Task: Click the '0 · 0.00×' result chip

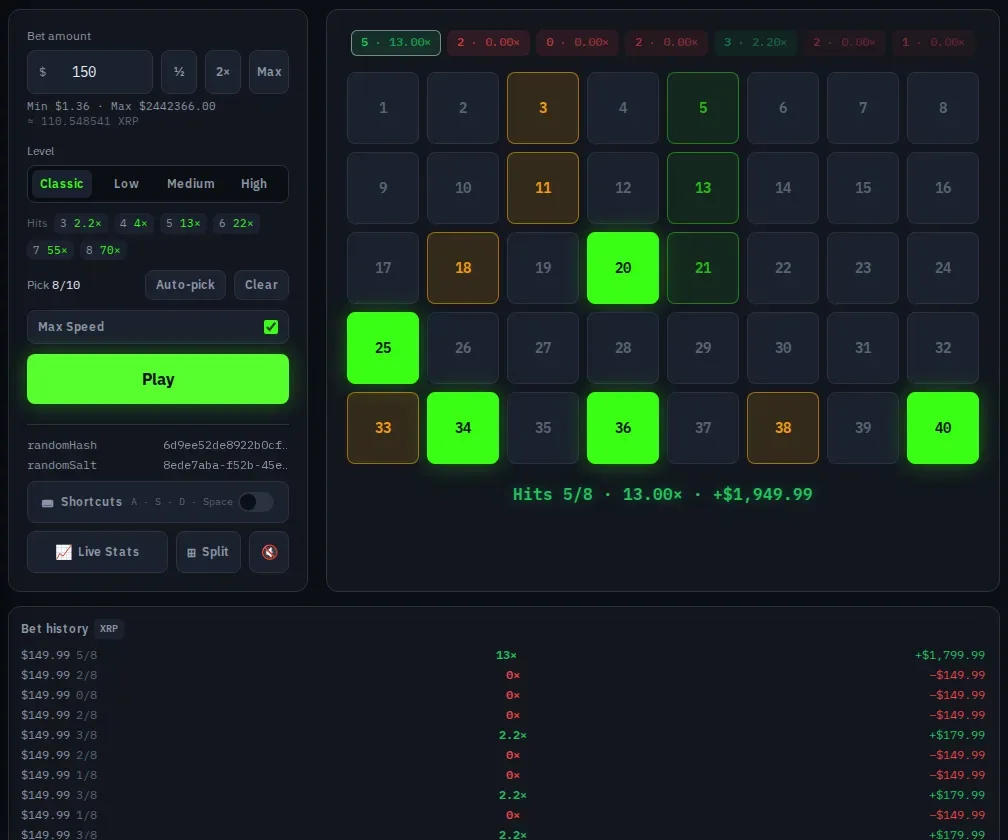Action: 577,42
